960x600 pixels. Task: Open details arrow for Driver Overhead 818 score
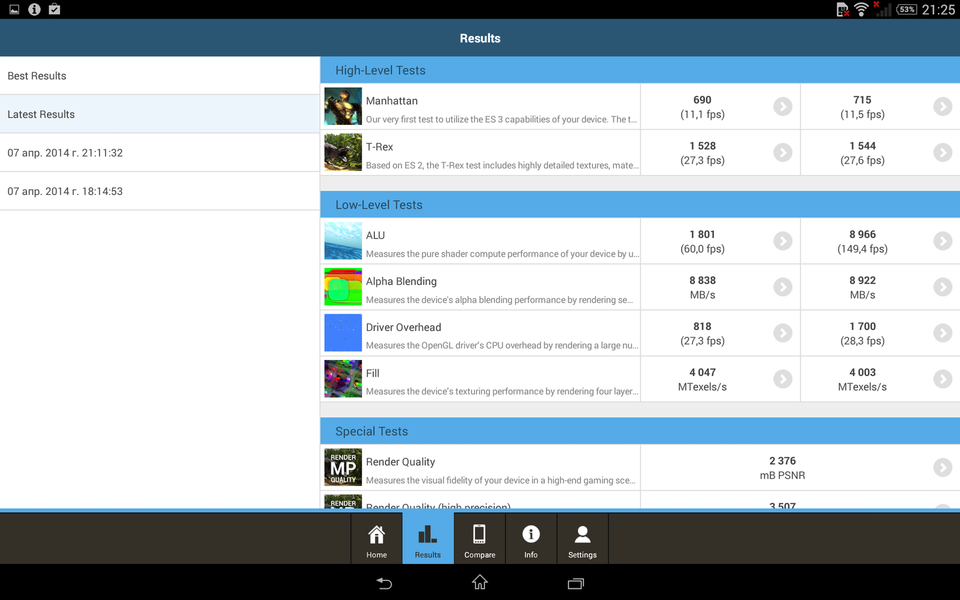pos(782,333)
